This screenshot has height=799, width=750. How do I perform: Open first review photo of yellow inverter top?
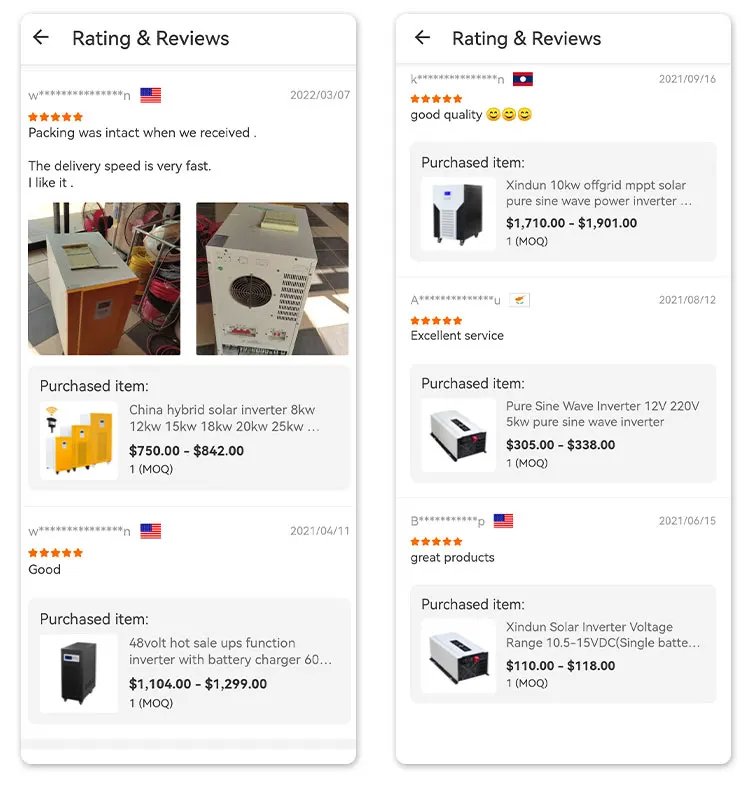(104, 279)
